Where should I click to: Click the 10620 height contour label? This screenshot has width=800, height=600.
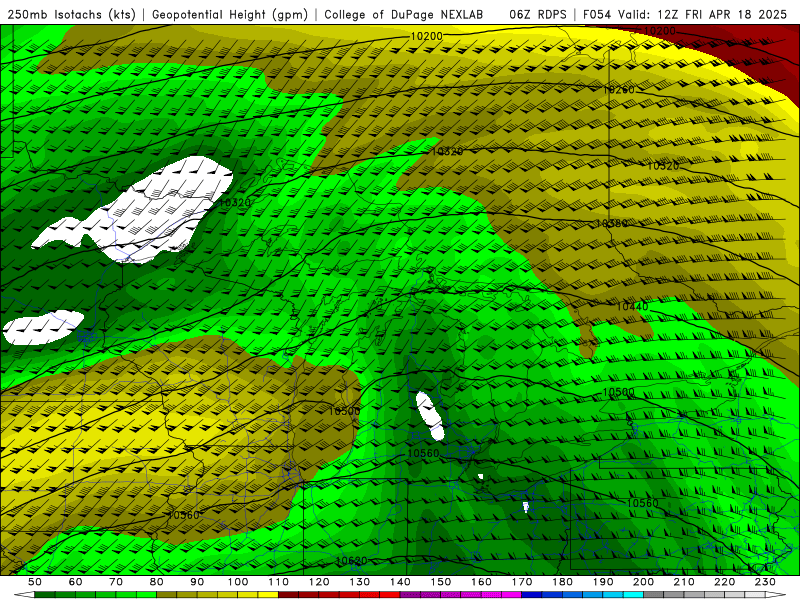coord(352,561)
